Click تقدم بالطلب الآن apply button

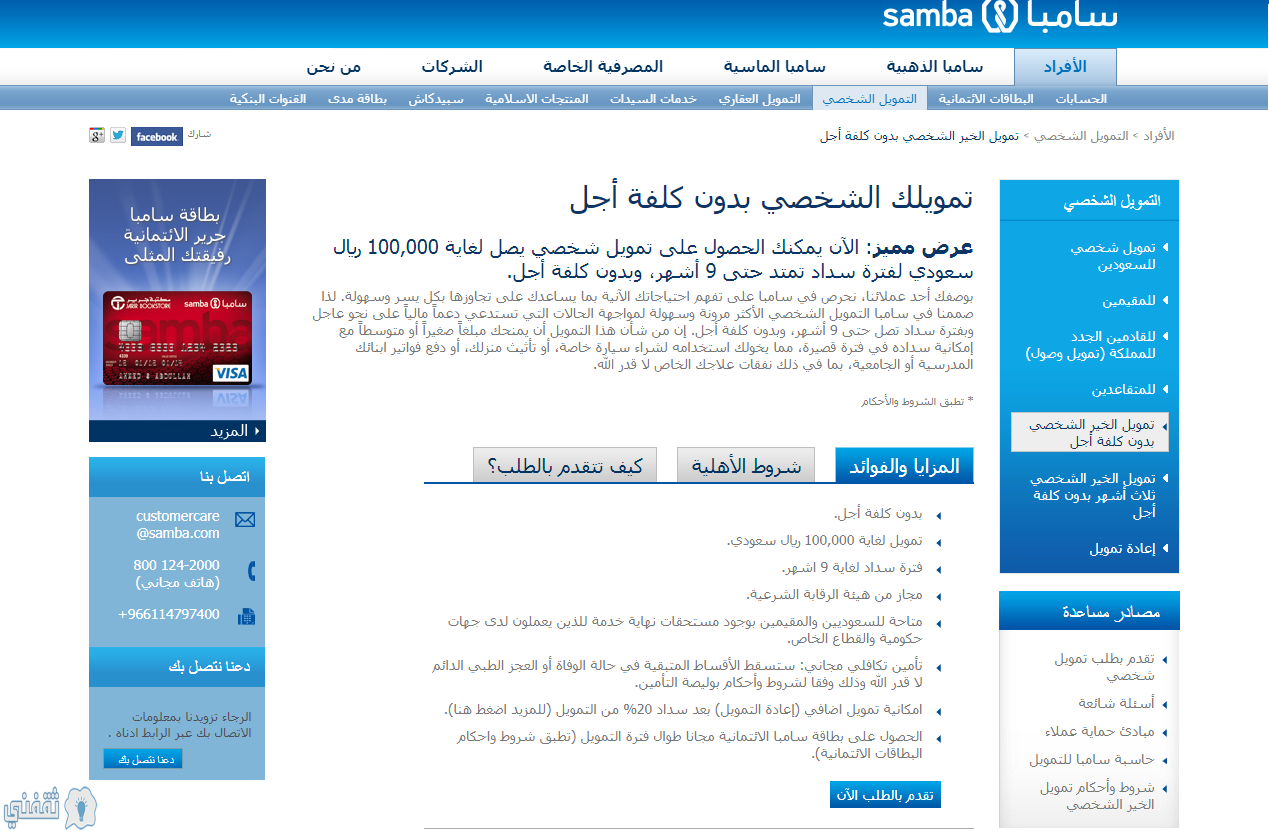[885, 795]
